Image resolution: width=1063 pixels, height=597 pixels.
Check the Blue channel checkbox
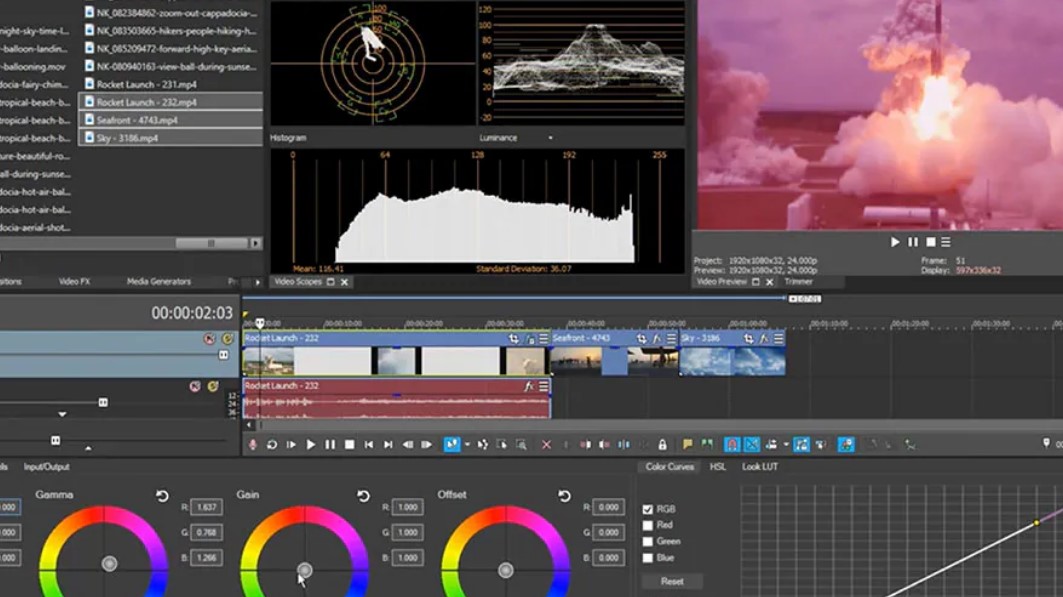[648, 558]
